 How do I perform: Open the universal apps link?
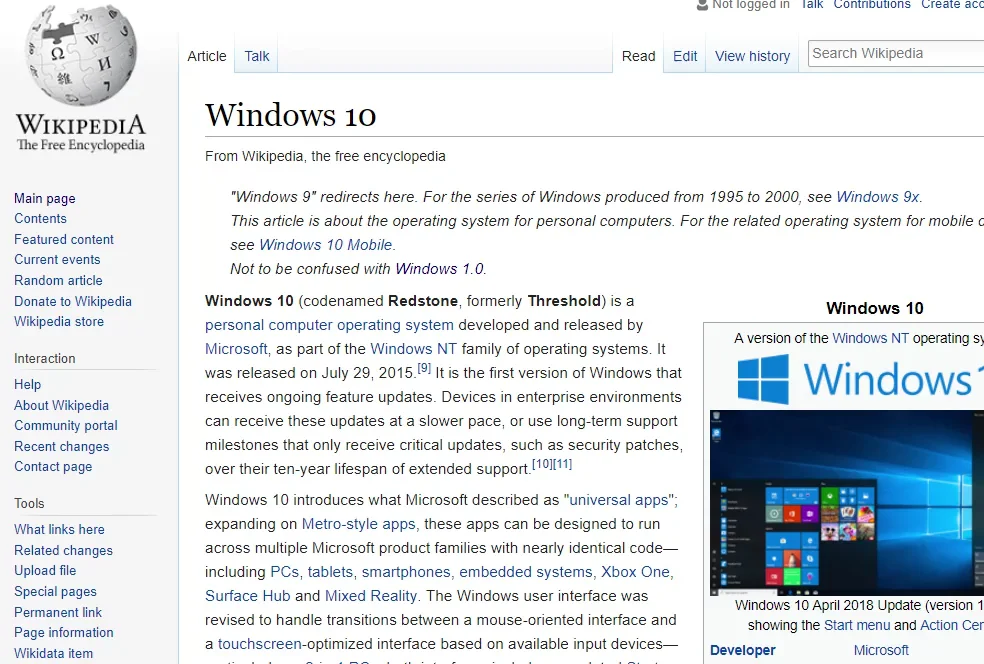click(619, 500)
